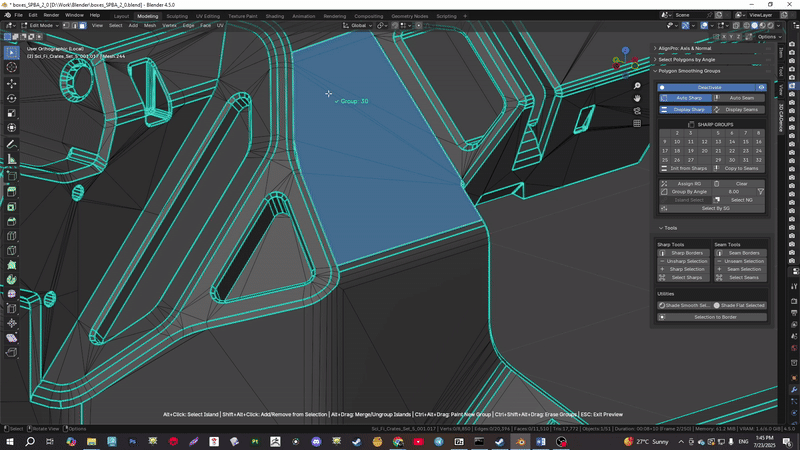This screenshot has height=450, width=800.
Task: Toggle the eye icon beside Deactivate
Action: pyautogui.click(x=761, y=88)
